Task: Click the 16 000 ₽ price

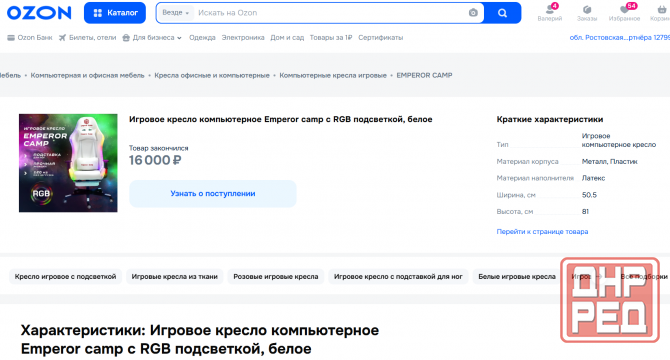Action: (x=155, y=160)
